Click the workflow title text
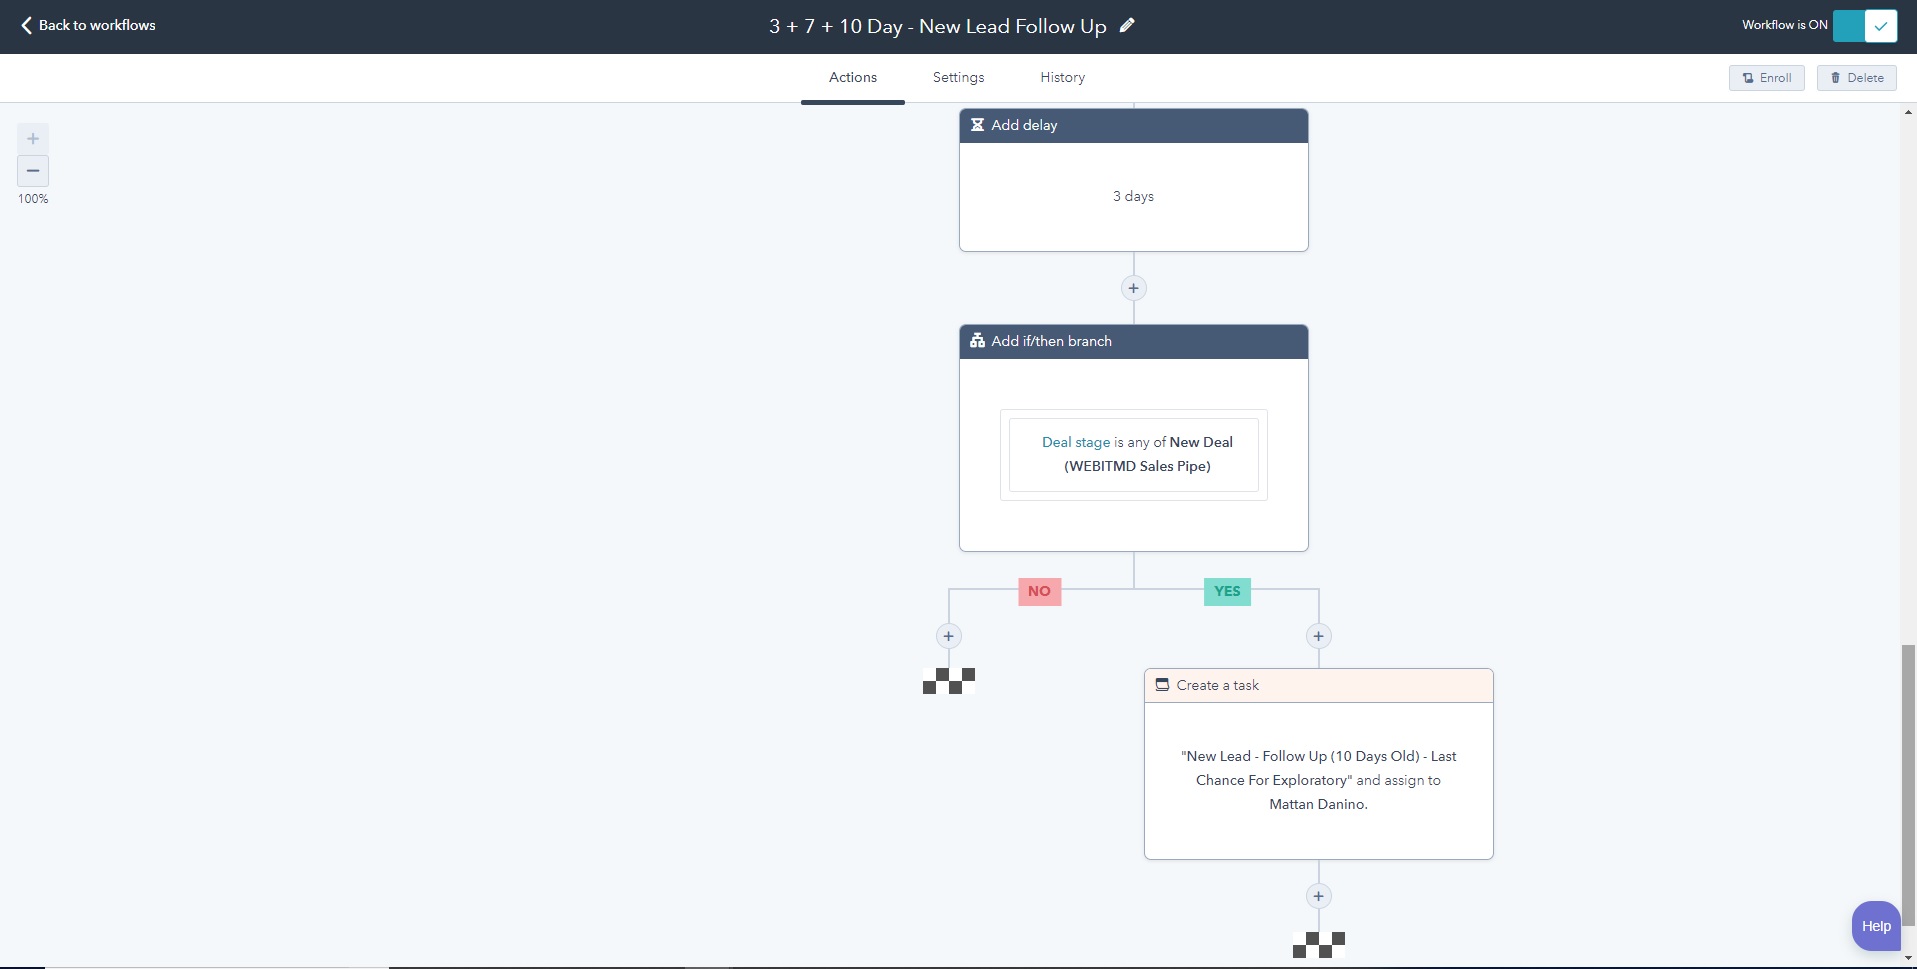Image resolution: width=1917 pixels, height=969 pixels. coord(937,26)
